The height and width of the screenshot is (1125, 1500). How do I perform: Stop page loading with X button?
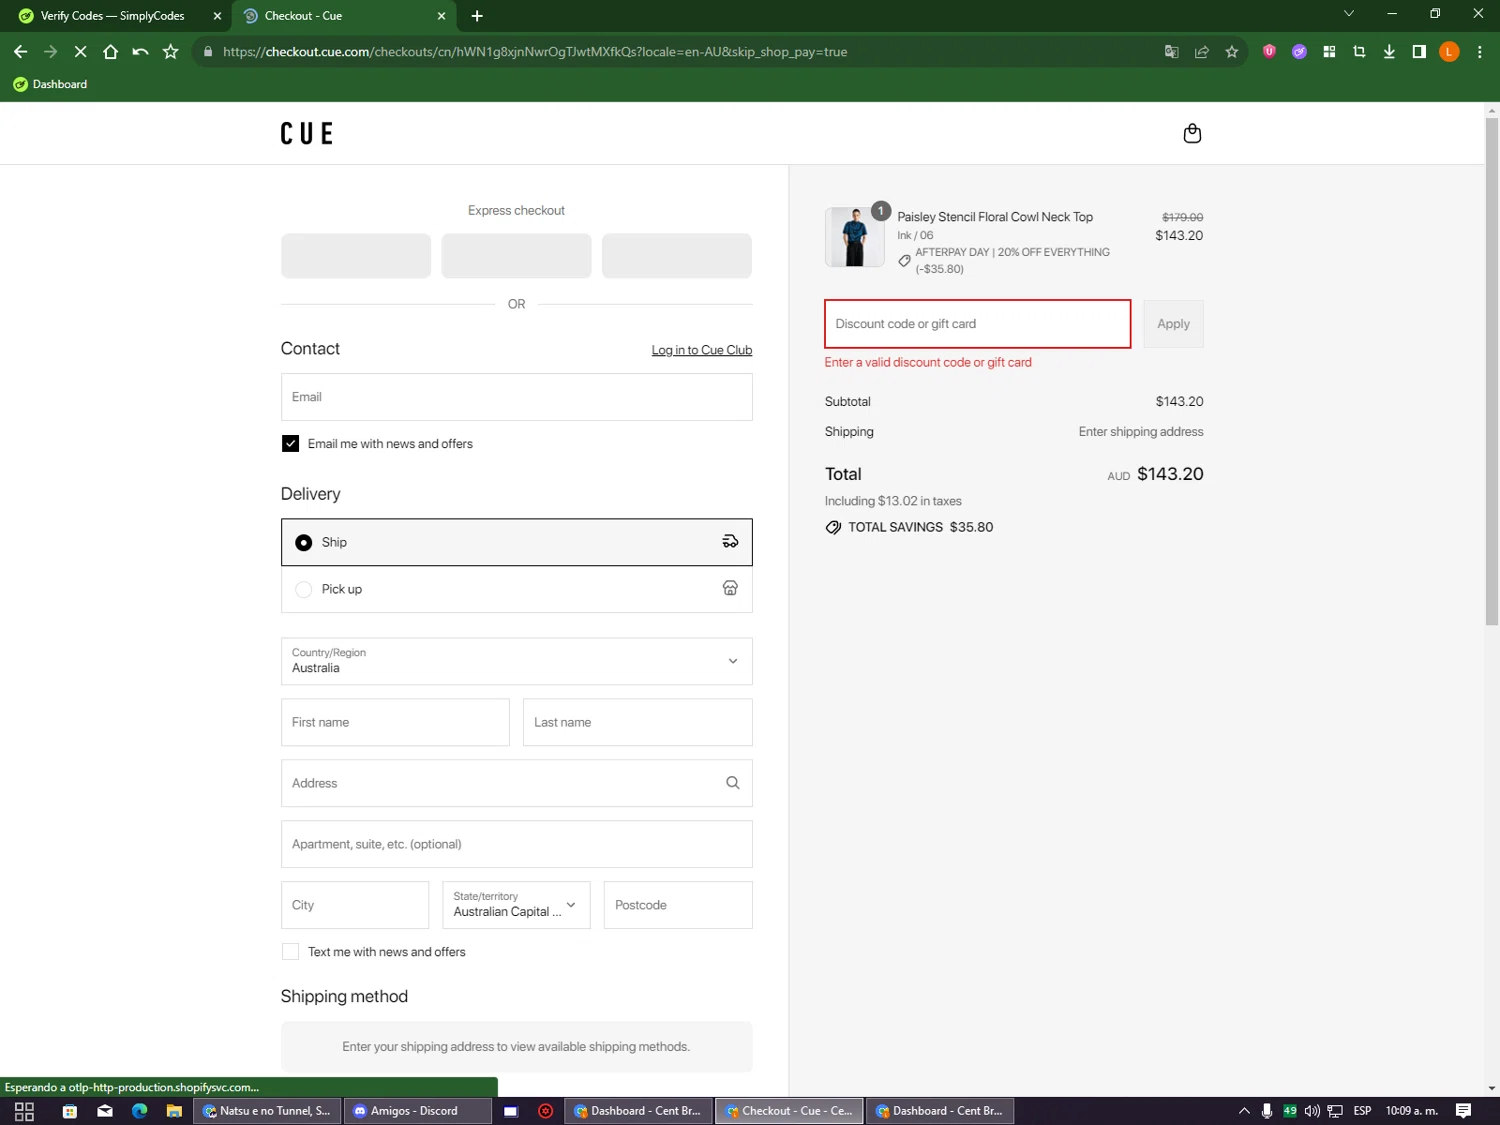click(x=80, y=52)
